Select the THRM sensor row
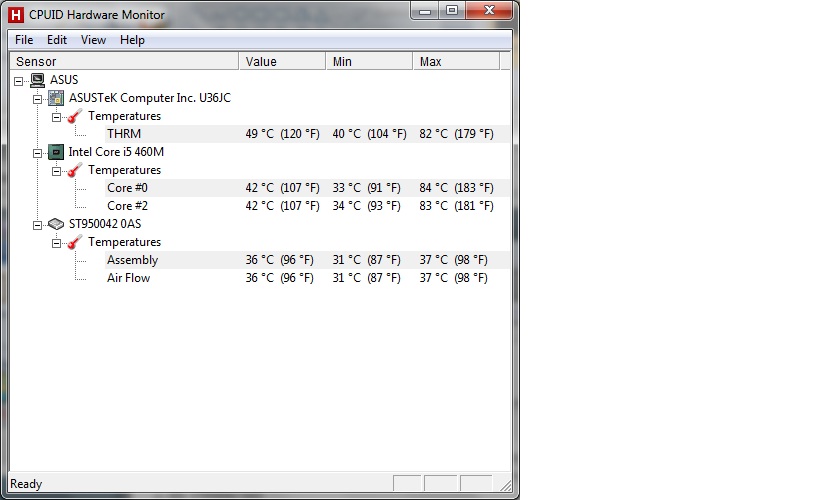 [307, 134]
